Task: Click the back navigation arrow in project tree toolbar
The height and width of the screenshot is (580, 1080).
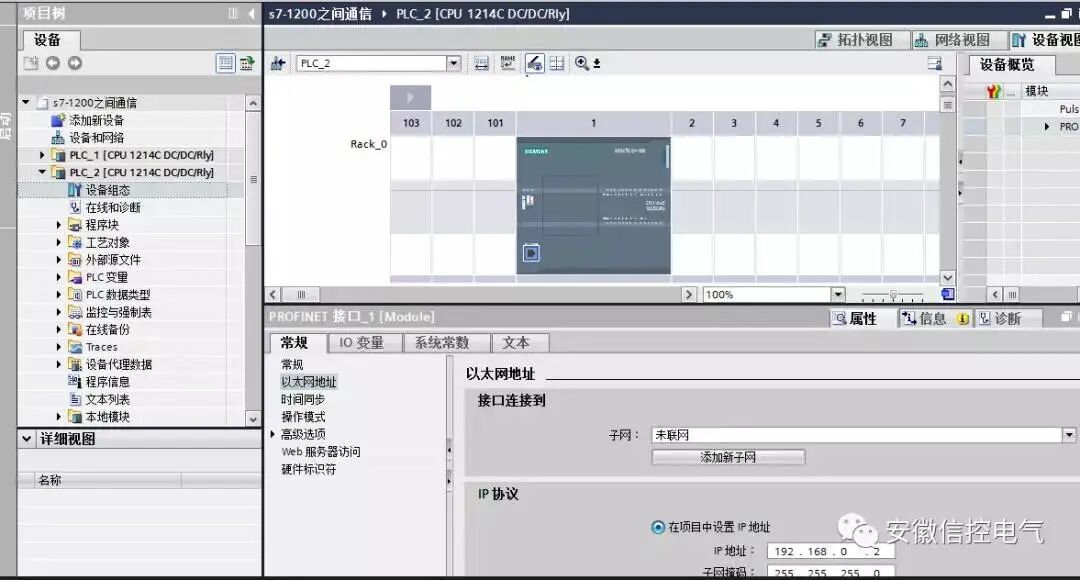Action: tap(52, 63)
